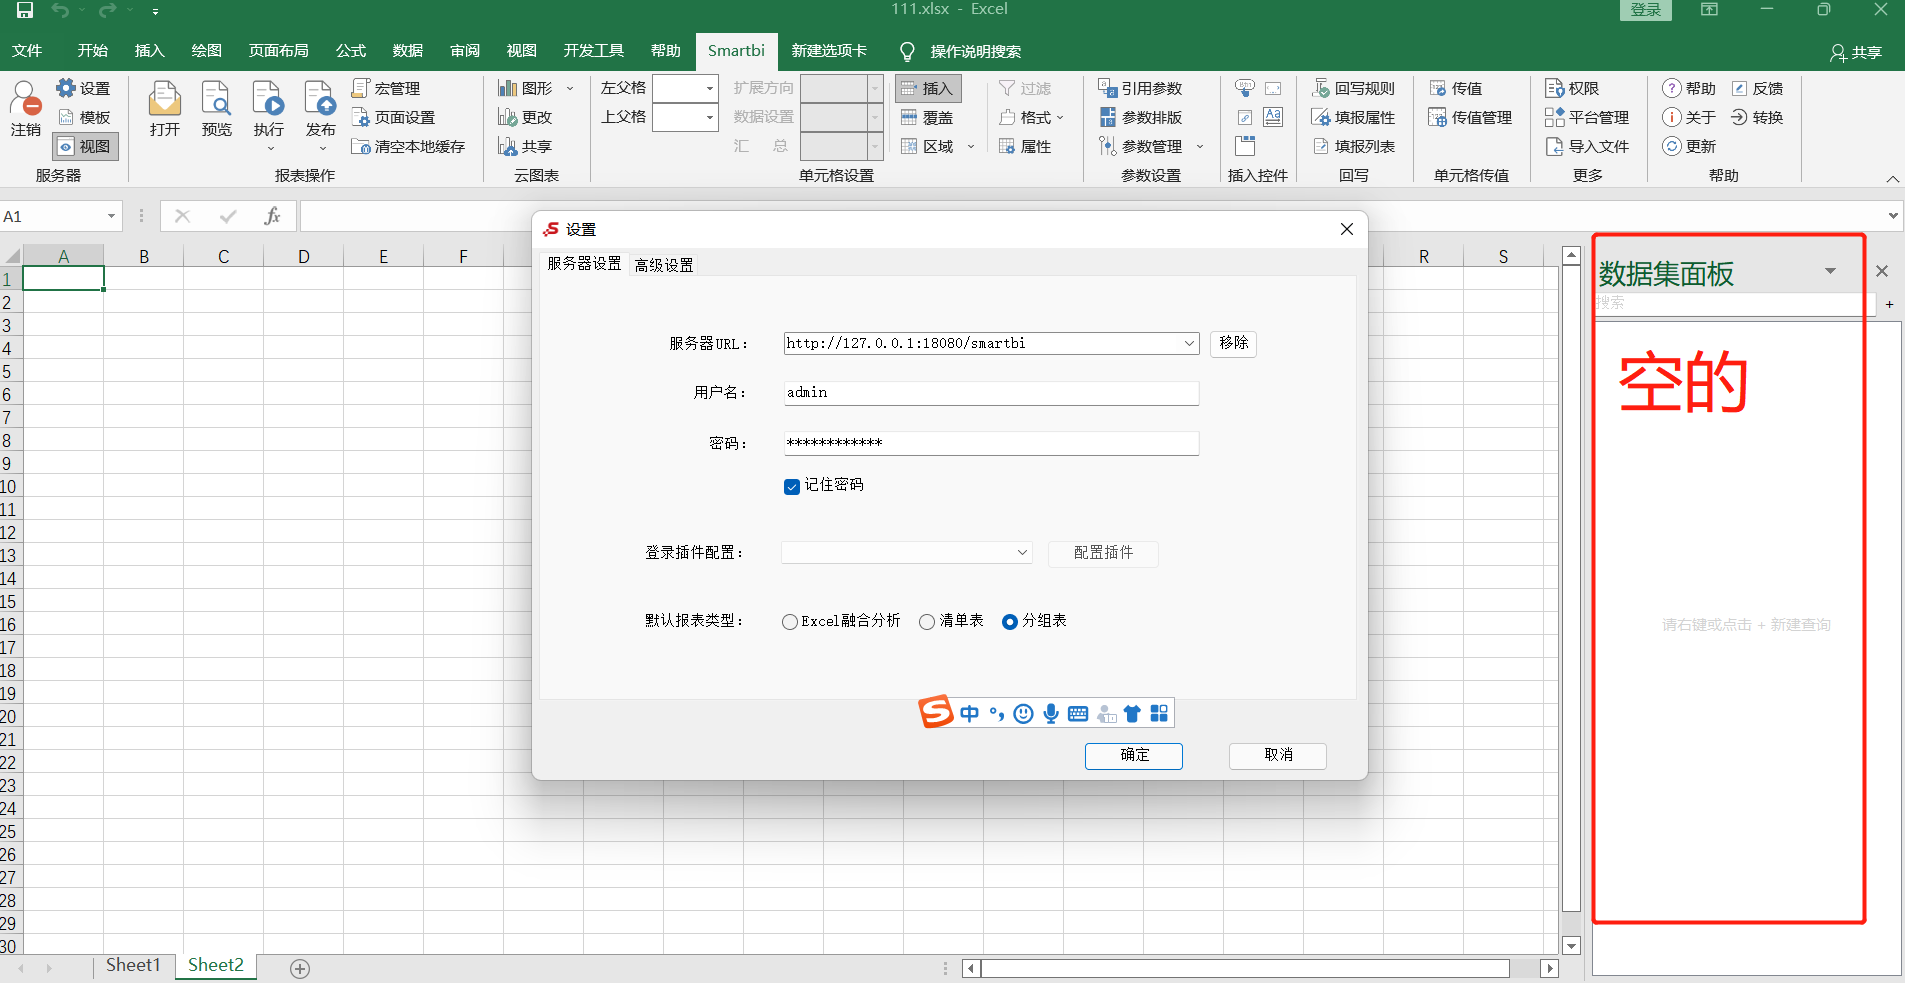Click 填报属性 fill-in properties
This screenshot has width=1905, height=983.
[x=1353, y=117]
